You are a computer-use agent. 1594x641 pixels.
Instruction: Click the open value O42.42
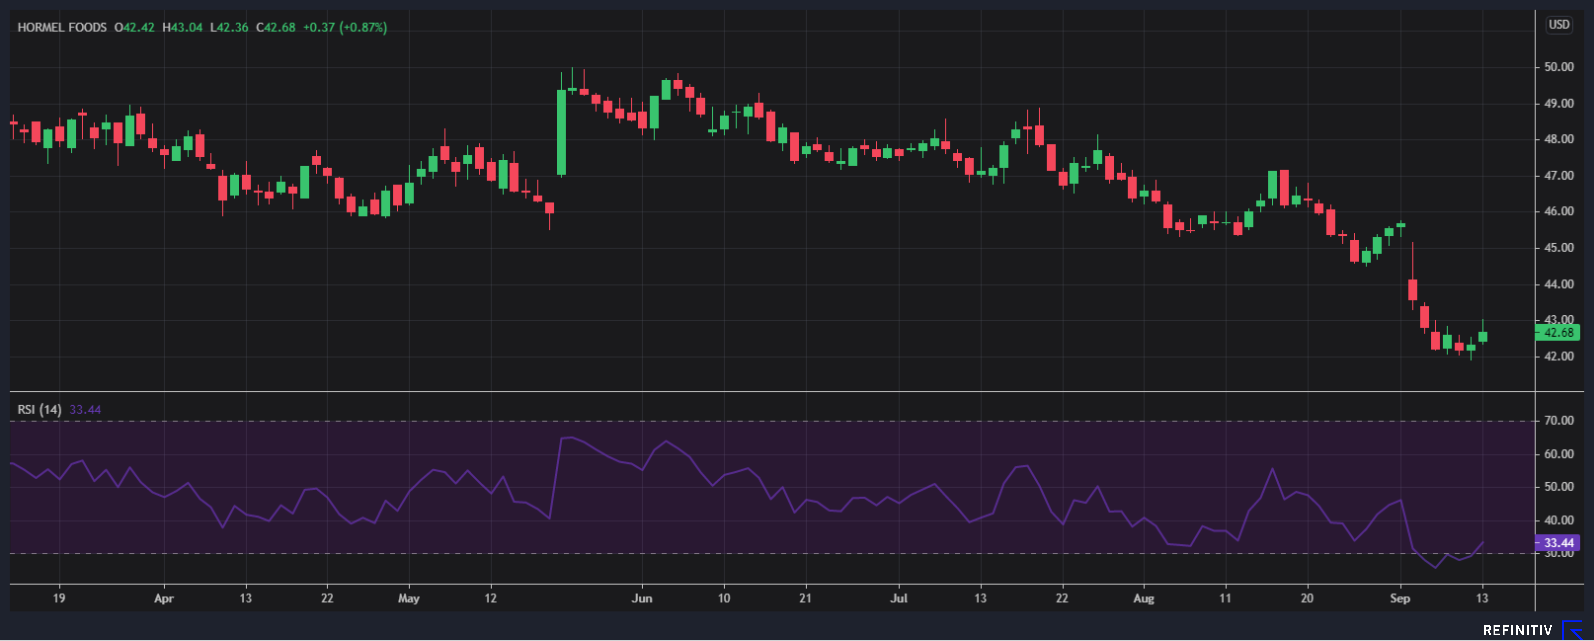tap(135, 27)
